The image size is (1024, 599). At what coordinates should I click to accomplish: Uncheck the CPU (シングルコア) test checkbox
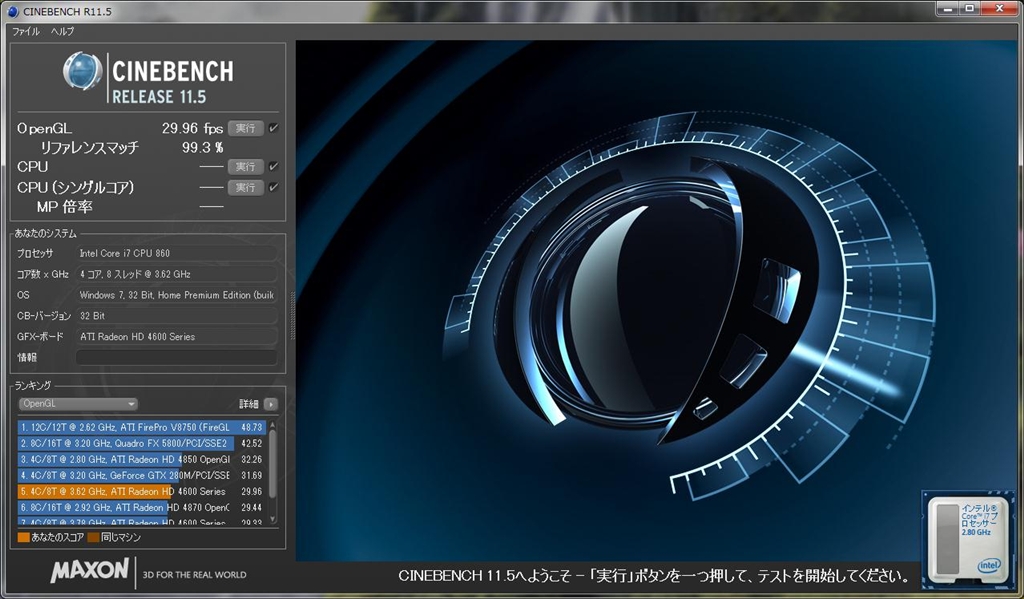pos(273,187)
